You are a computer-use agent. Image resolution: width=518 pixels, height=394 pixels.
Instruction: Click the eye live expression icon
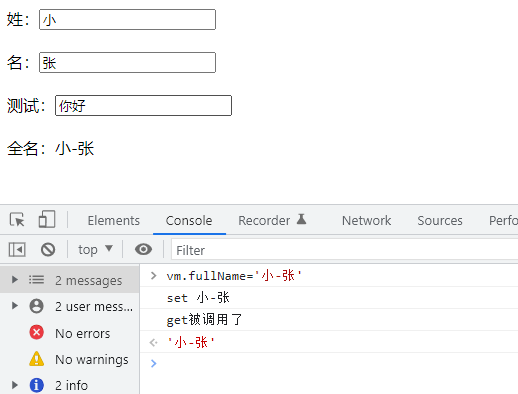coord(143,249)
